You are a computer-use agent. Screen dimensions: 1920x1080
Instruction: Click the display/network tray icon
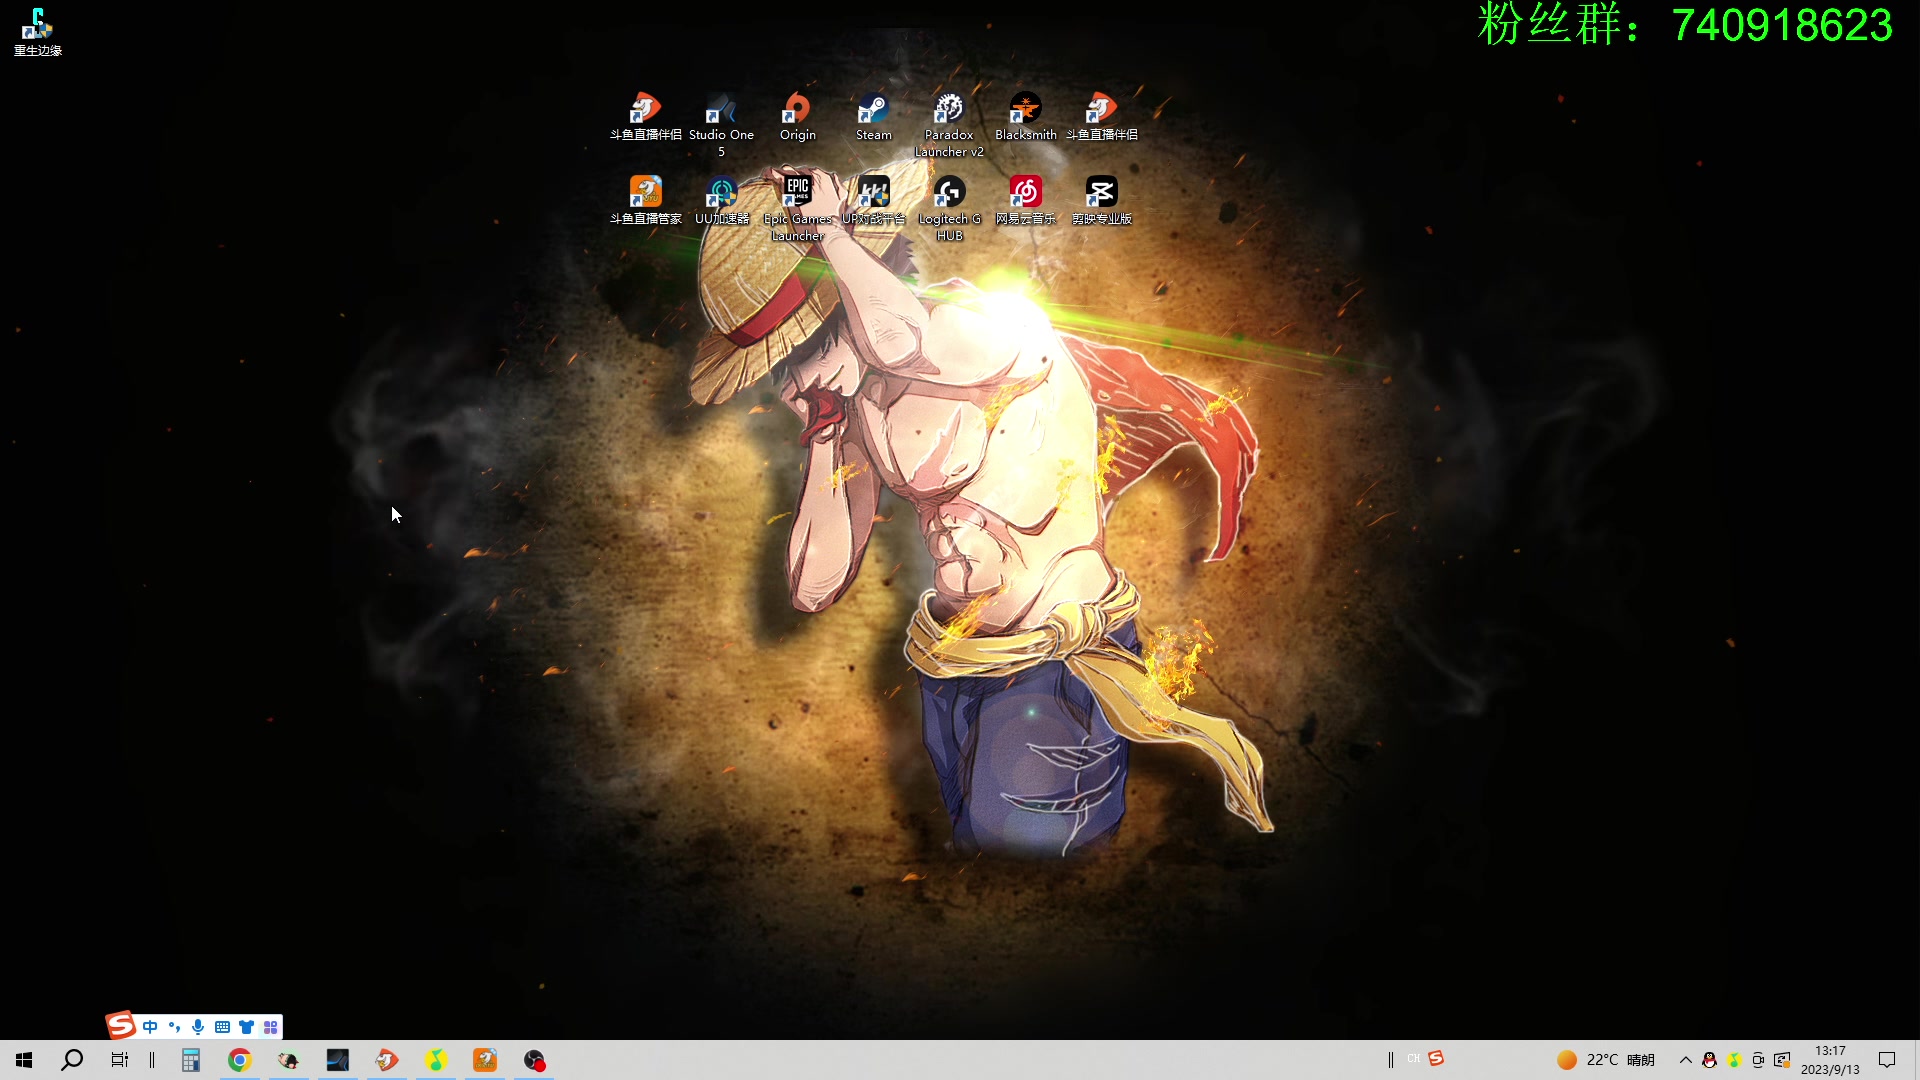point(1782,1060)
